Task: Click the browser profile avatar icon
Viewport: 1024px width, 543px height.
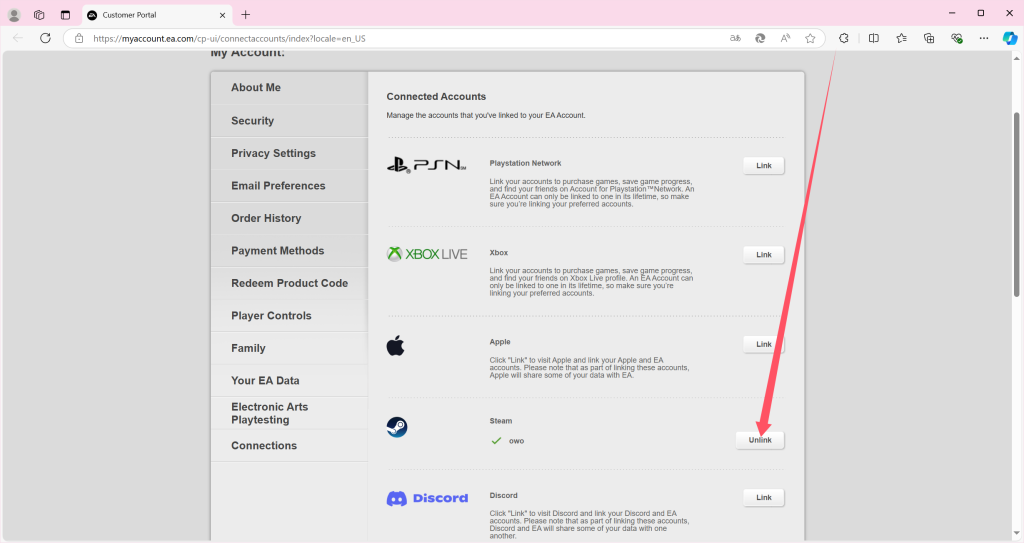Action: click(x=14, y=14)
